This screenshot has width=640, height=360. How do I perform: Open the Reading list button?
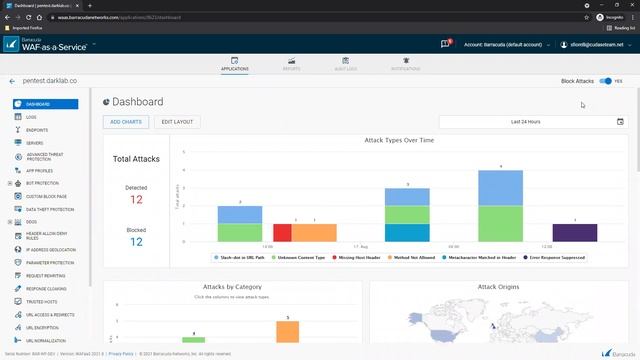tap(621, 28)
